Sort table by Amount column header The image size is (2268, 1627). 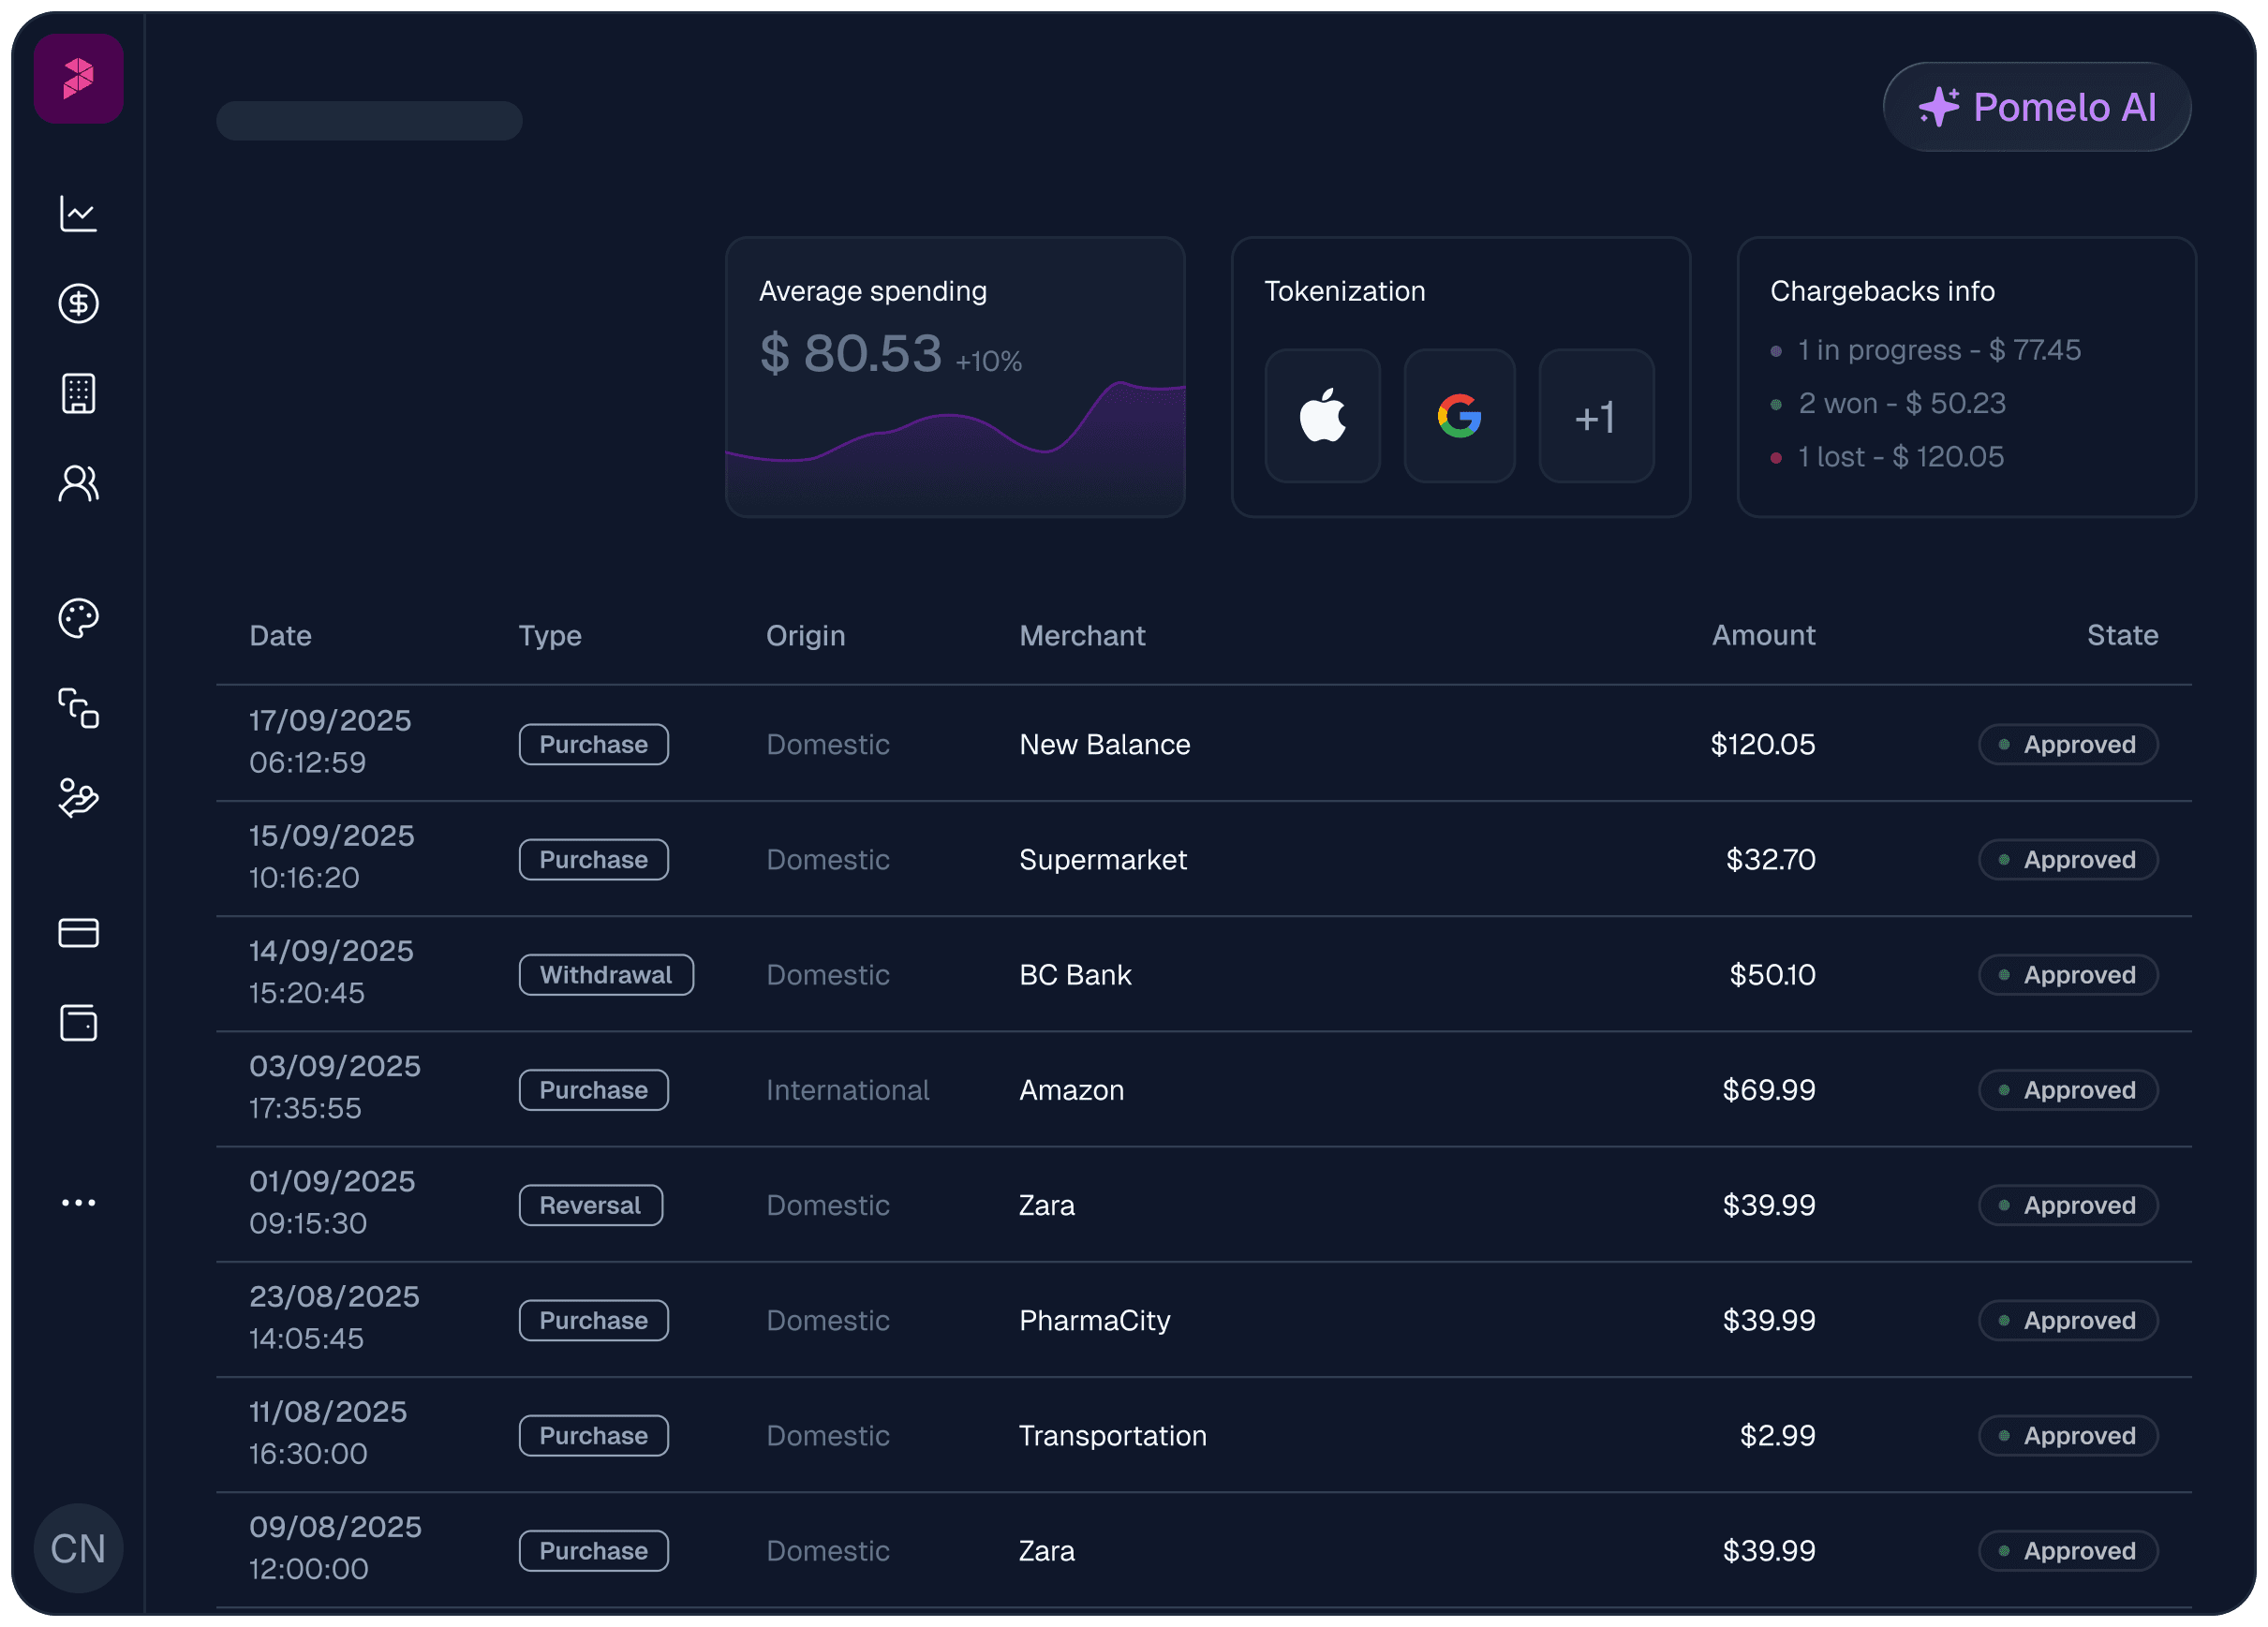pos(1762,635)
